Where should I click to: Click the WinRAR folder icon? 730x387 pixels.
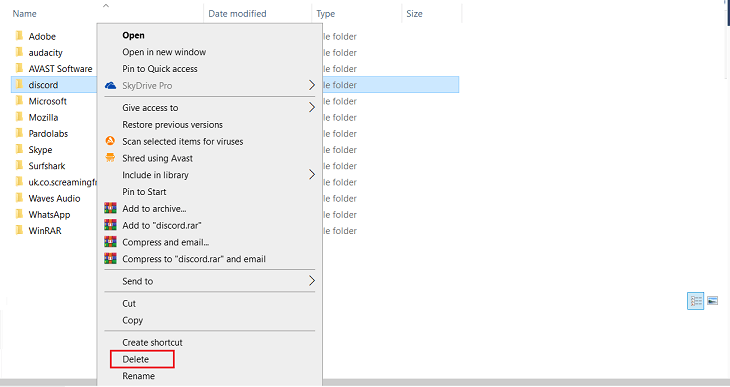(x=19, y=231)
